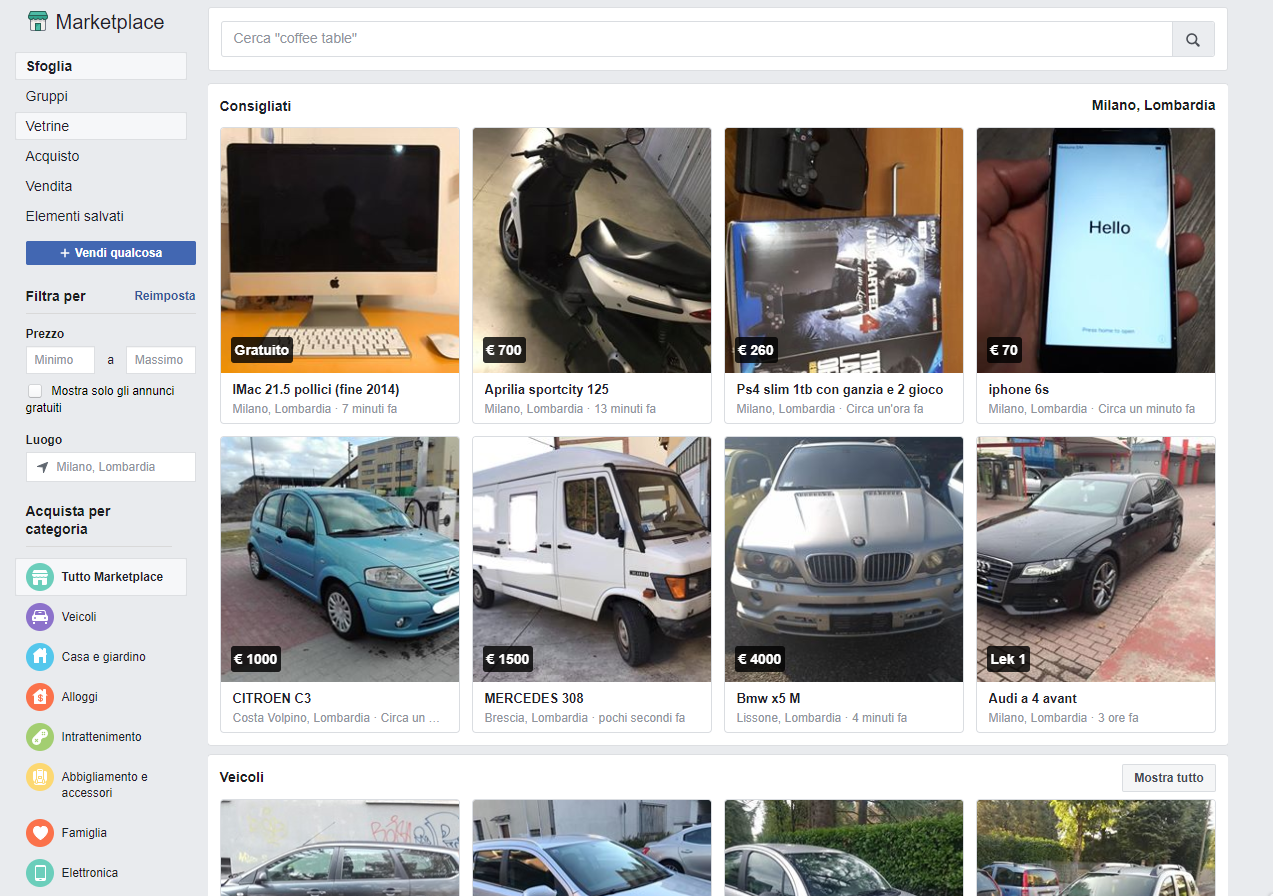
Task: Click the yellow Abbigliamento e accessori icon
Action: click(x=40, y=777)
